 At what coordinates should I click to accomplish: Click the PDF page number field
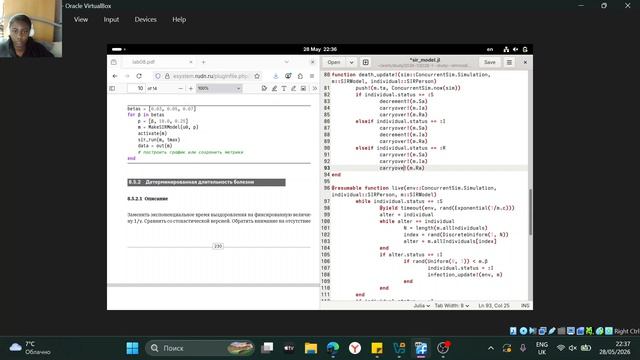(136, 88)
